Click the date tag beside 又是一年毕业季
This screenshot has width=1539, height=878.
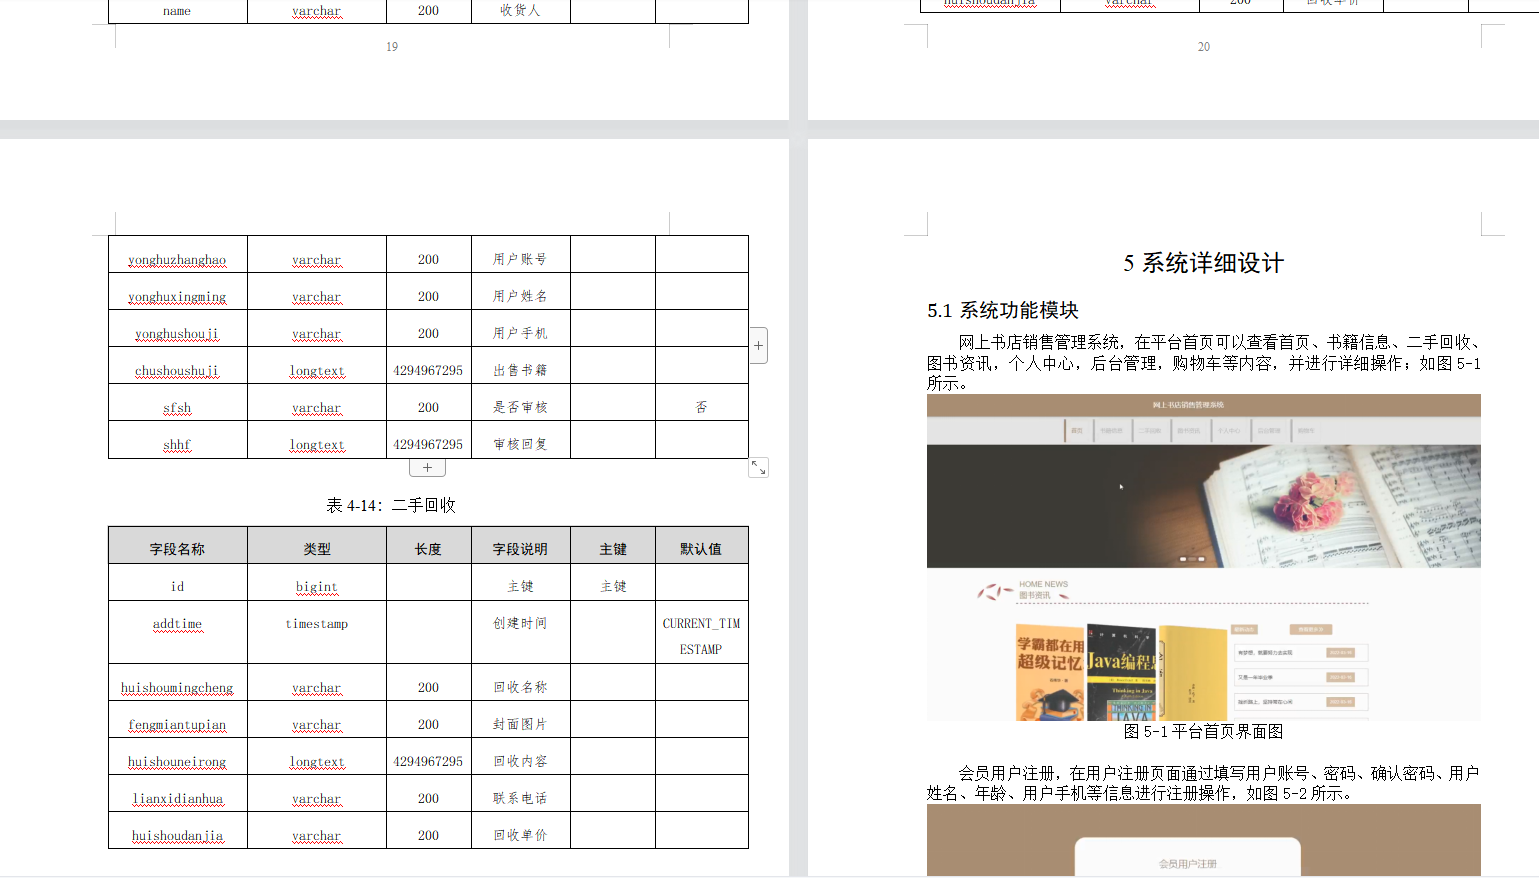pos(1340,677)
